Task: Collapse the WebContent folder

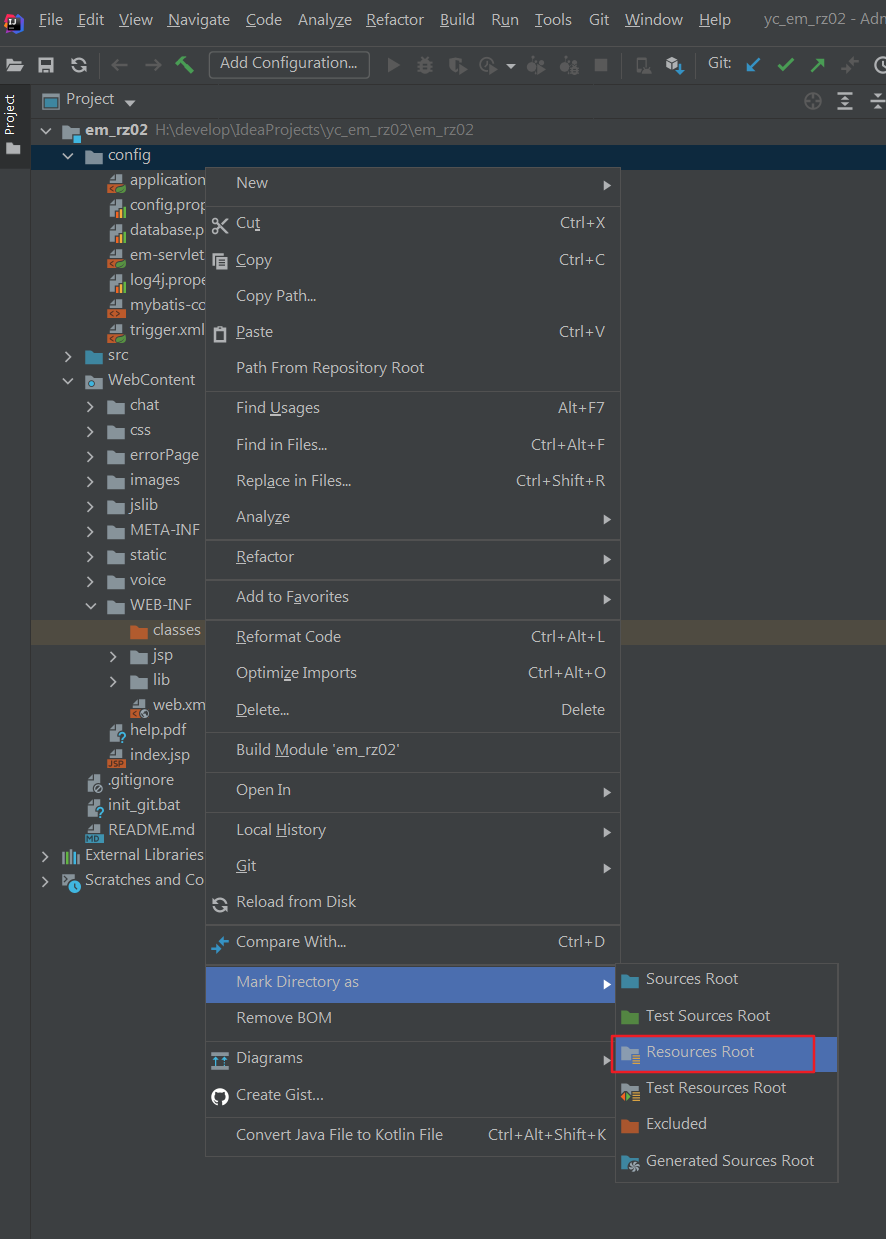Action: coord(68,381)
